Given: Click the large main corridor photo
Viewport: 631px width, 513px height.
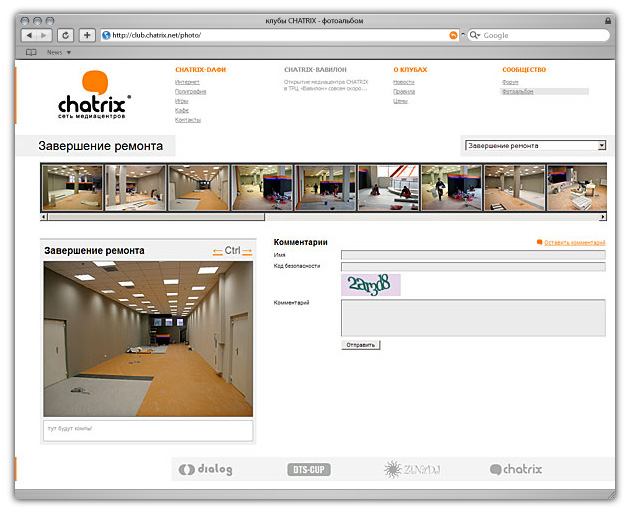Looking at the screenshot, I should point(148,339).
